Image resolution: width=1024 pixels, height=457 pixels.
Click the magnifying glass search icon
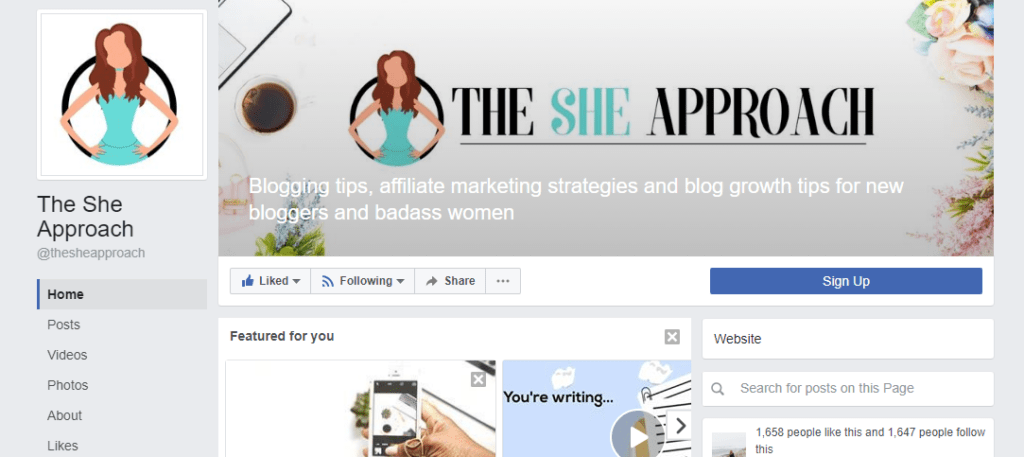click(718, 389)
